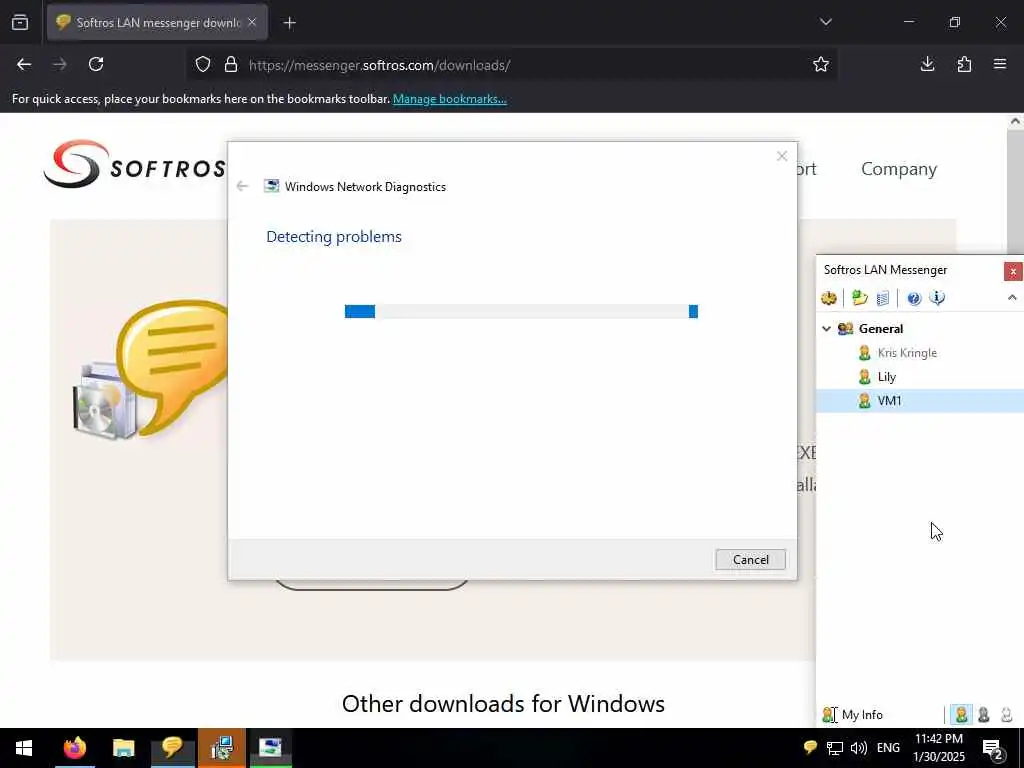Click Network Diagnostics taskbar button

[270, 748]
